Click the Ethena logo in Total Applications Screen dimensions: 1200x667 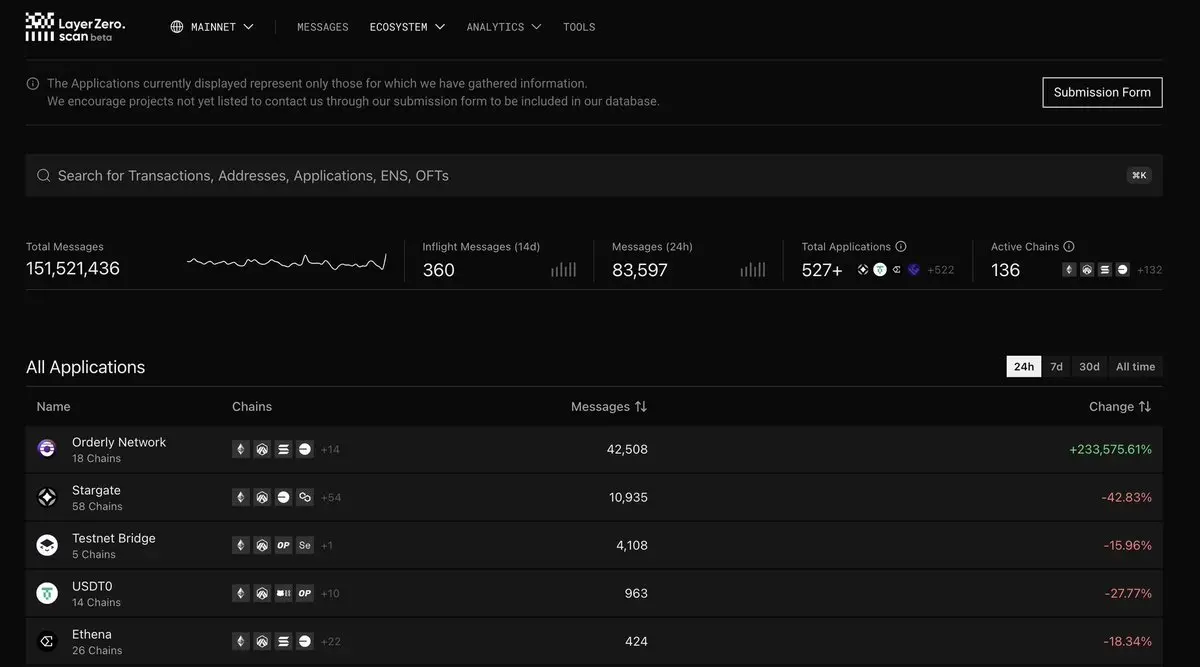click(x=897, y=270)
